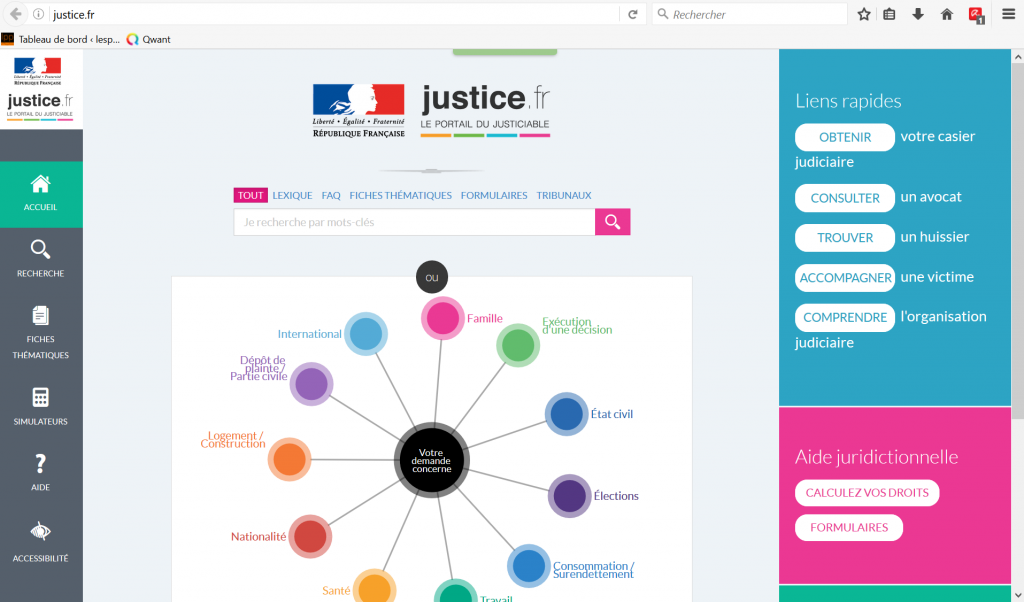Viewport: 1024px width, 602px height.
Task: Click the page scrollbar down arrow
Action: click(x=1017, y=595)
